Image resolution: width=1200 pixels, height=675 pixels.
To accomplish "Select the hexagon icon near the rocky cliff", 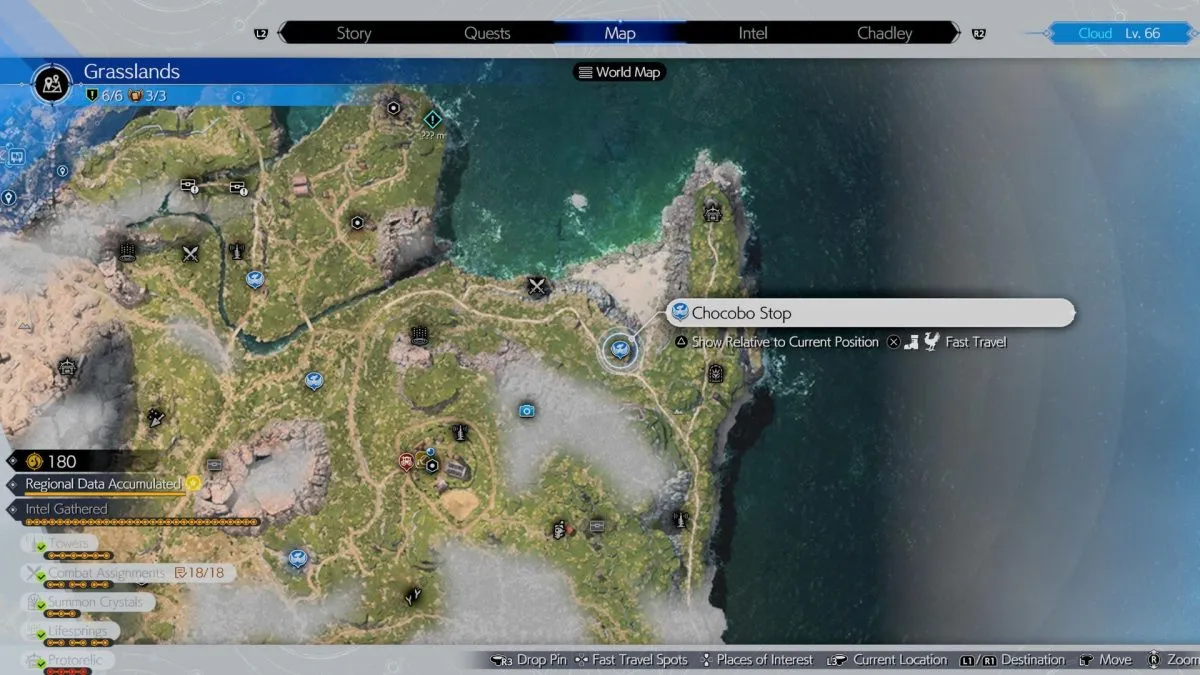I will pyautogui.click(x=357, y=222).
